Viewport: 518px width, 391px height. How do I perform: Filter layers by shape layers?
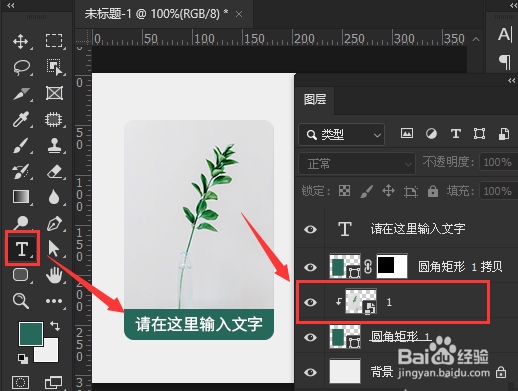pos(479,134)
